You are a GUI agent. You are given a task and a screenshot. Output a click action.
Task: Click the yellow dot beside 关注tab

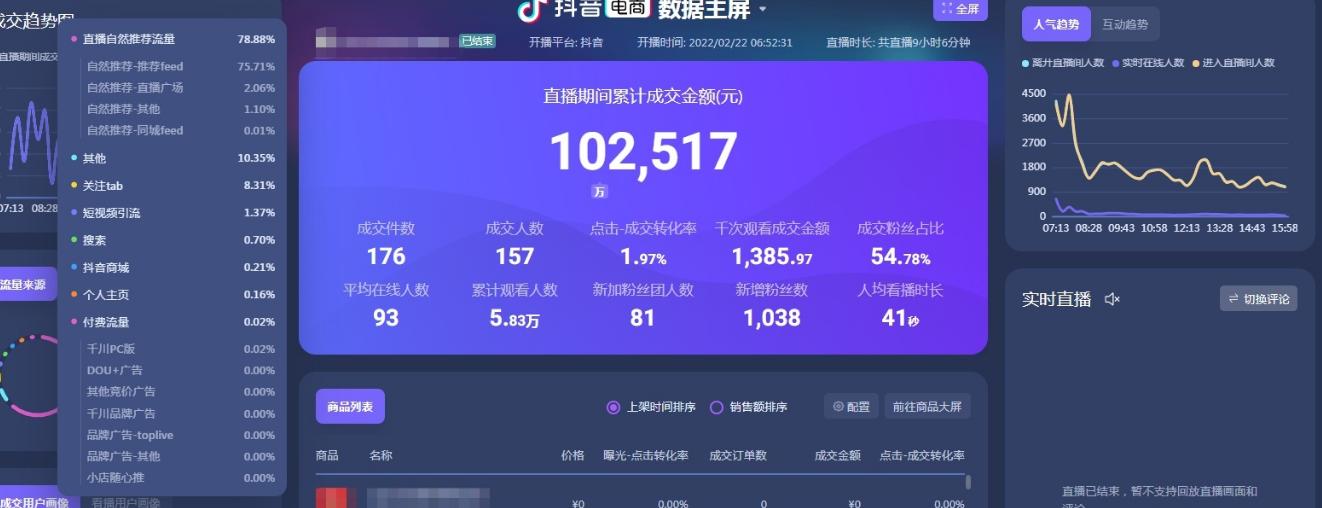pos(74,185)
